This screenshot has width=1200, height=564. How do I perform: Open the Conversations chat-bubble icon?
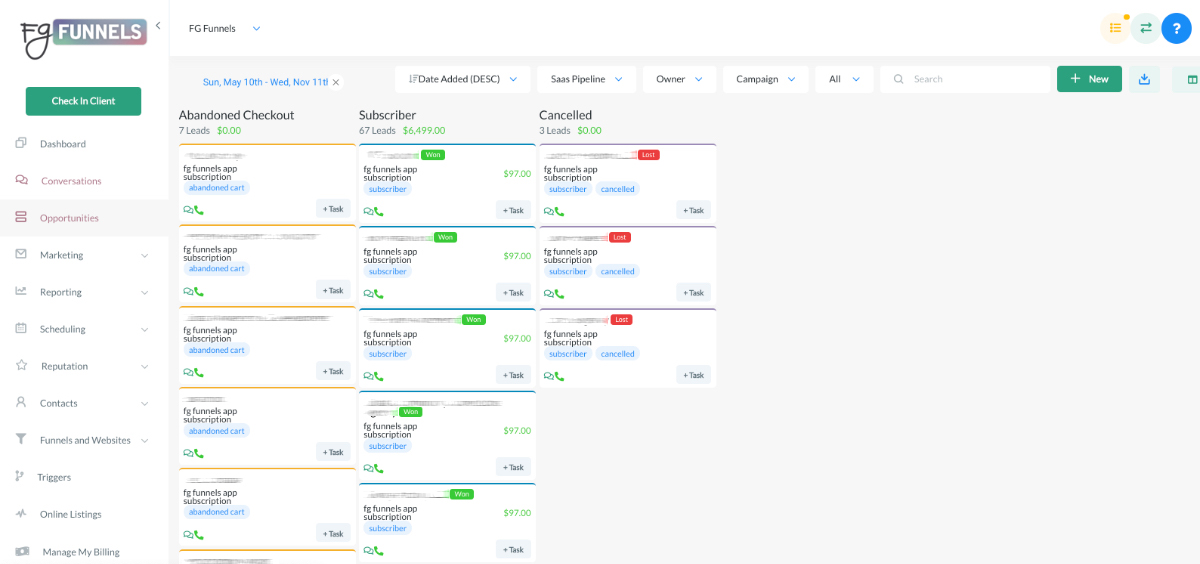click(21, 180)
